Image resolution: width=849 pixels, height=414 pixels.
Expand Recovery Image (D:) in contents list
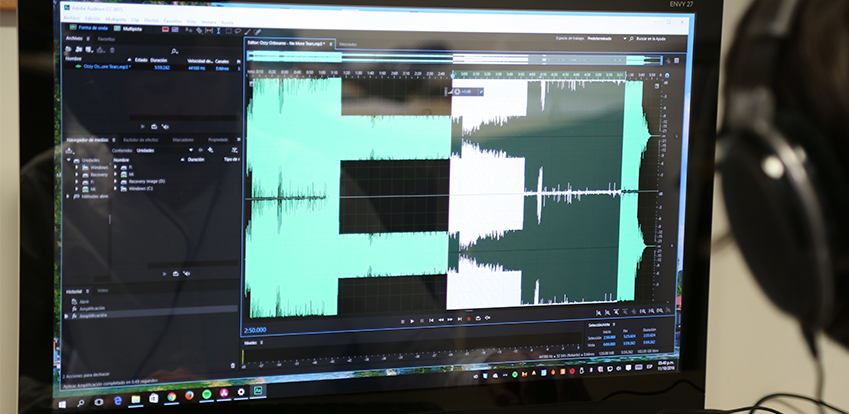115,181
